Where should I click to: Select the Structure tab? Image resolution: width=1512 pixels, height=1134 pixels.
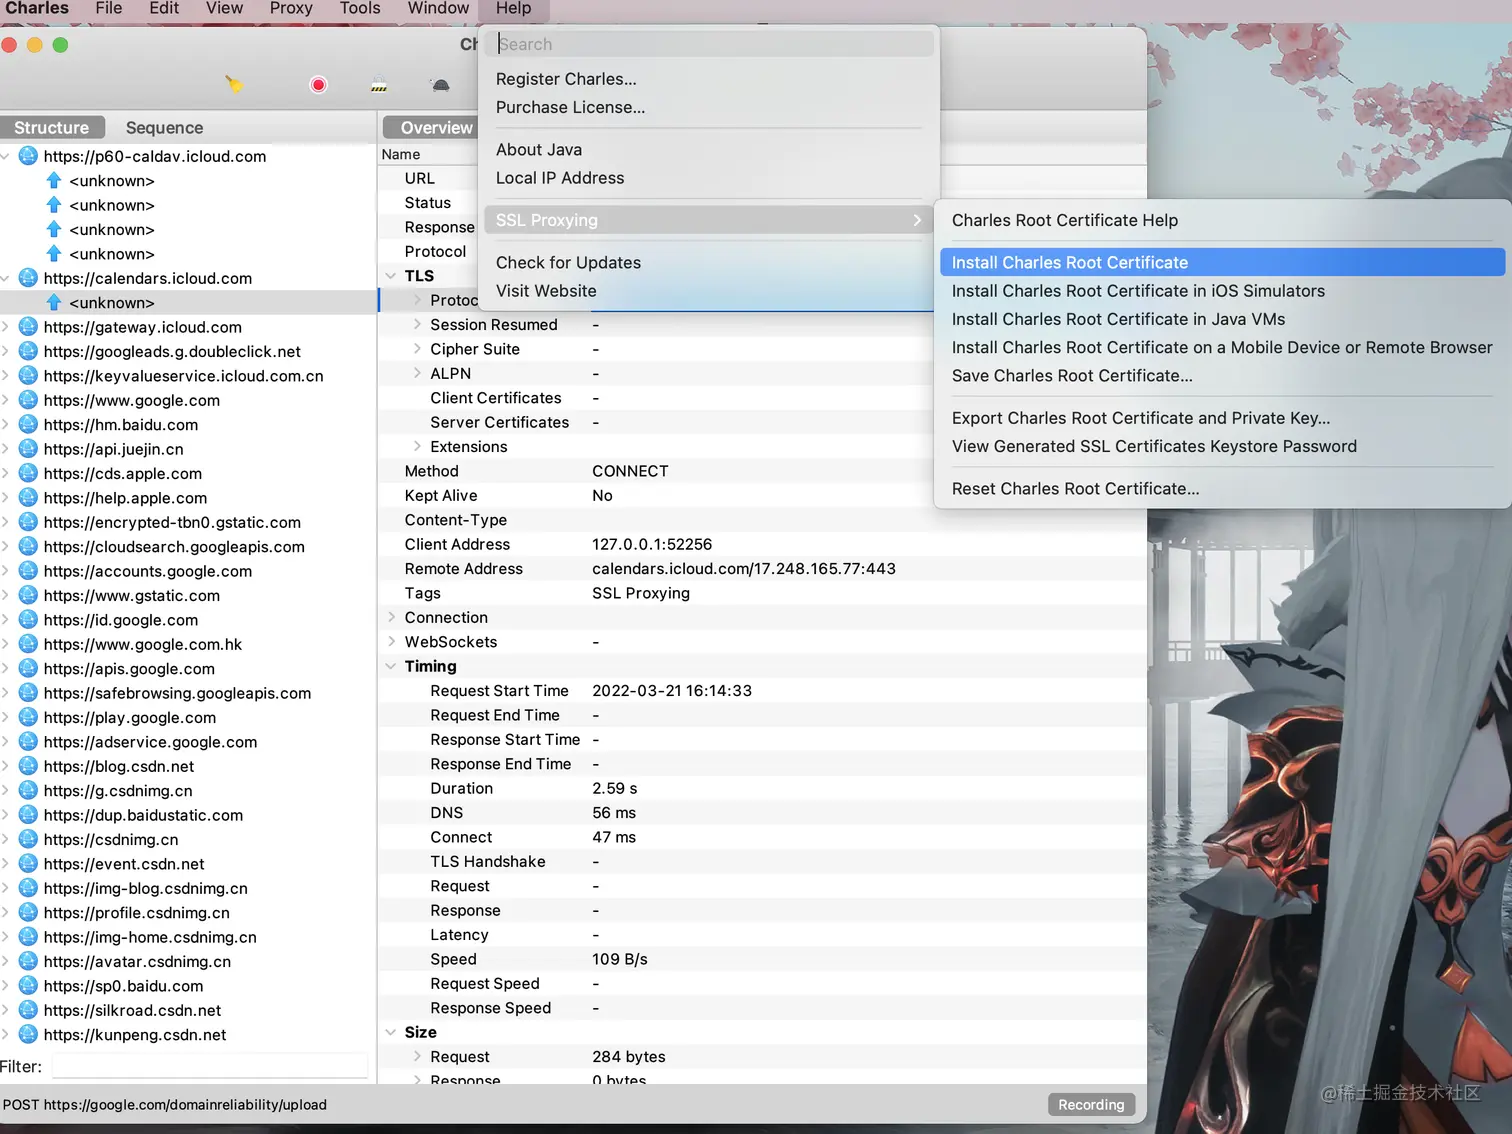click(x=52, y=128)
